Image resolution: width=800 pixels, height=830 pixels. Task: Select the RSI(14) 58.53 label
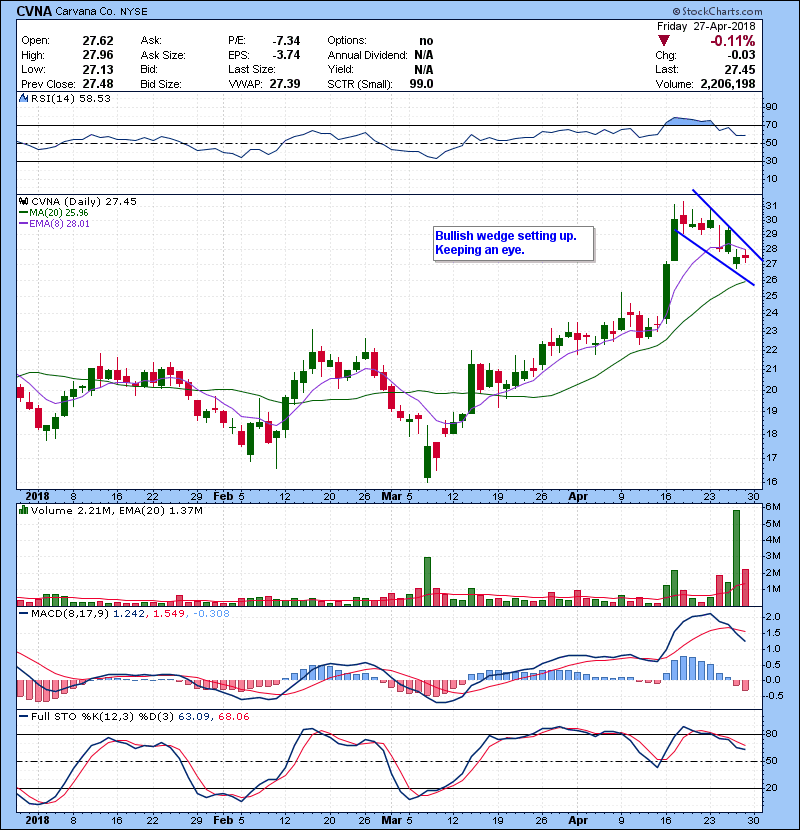click(x=71, y=98)
